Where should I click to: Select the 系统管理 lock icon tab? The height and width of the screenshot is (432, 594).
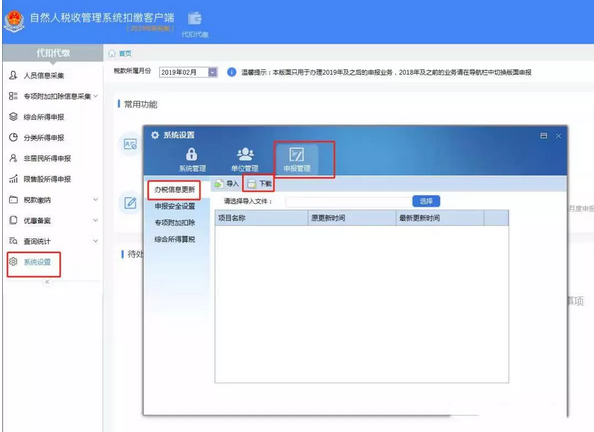pos(192,159)
